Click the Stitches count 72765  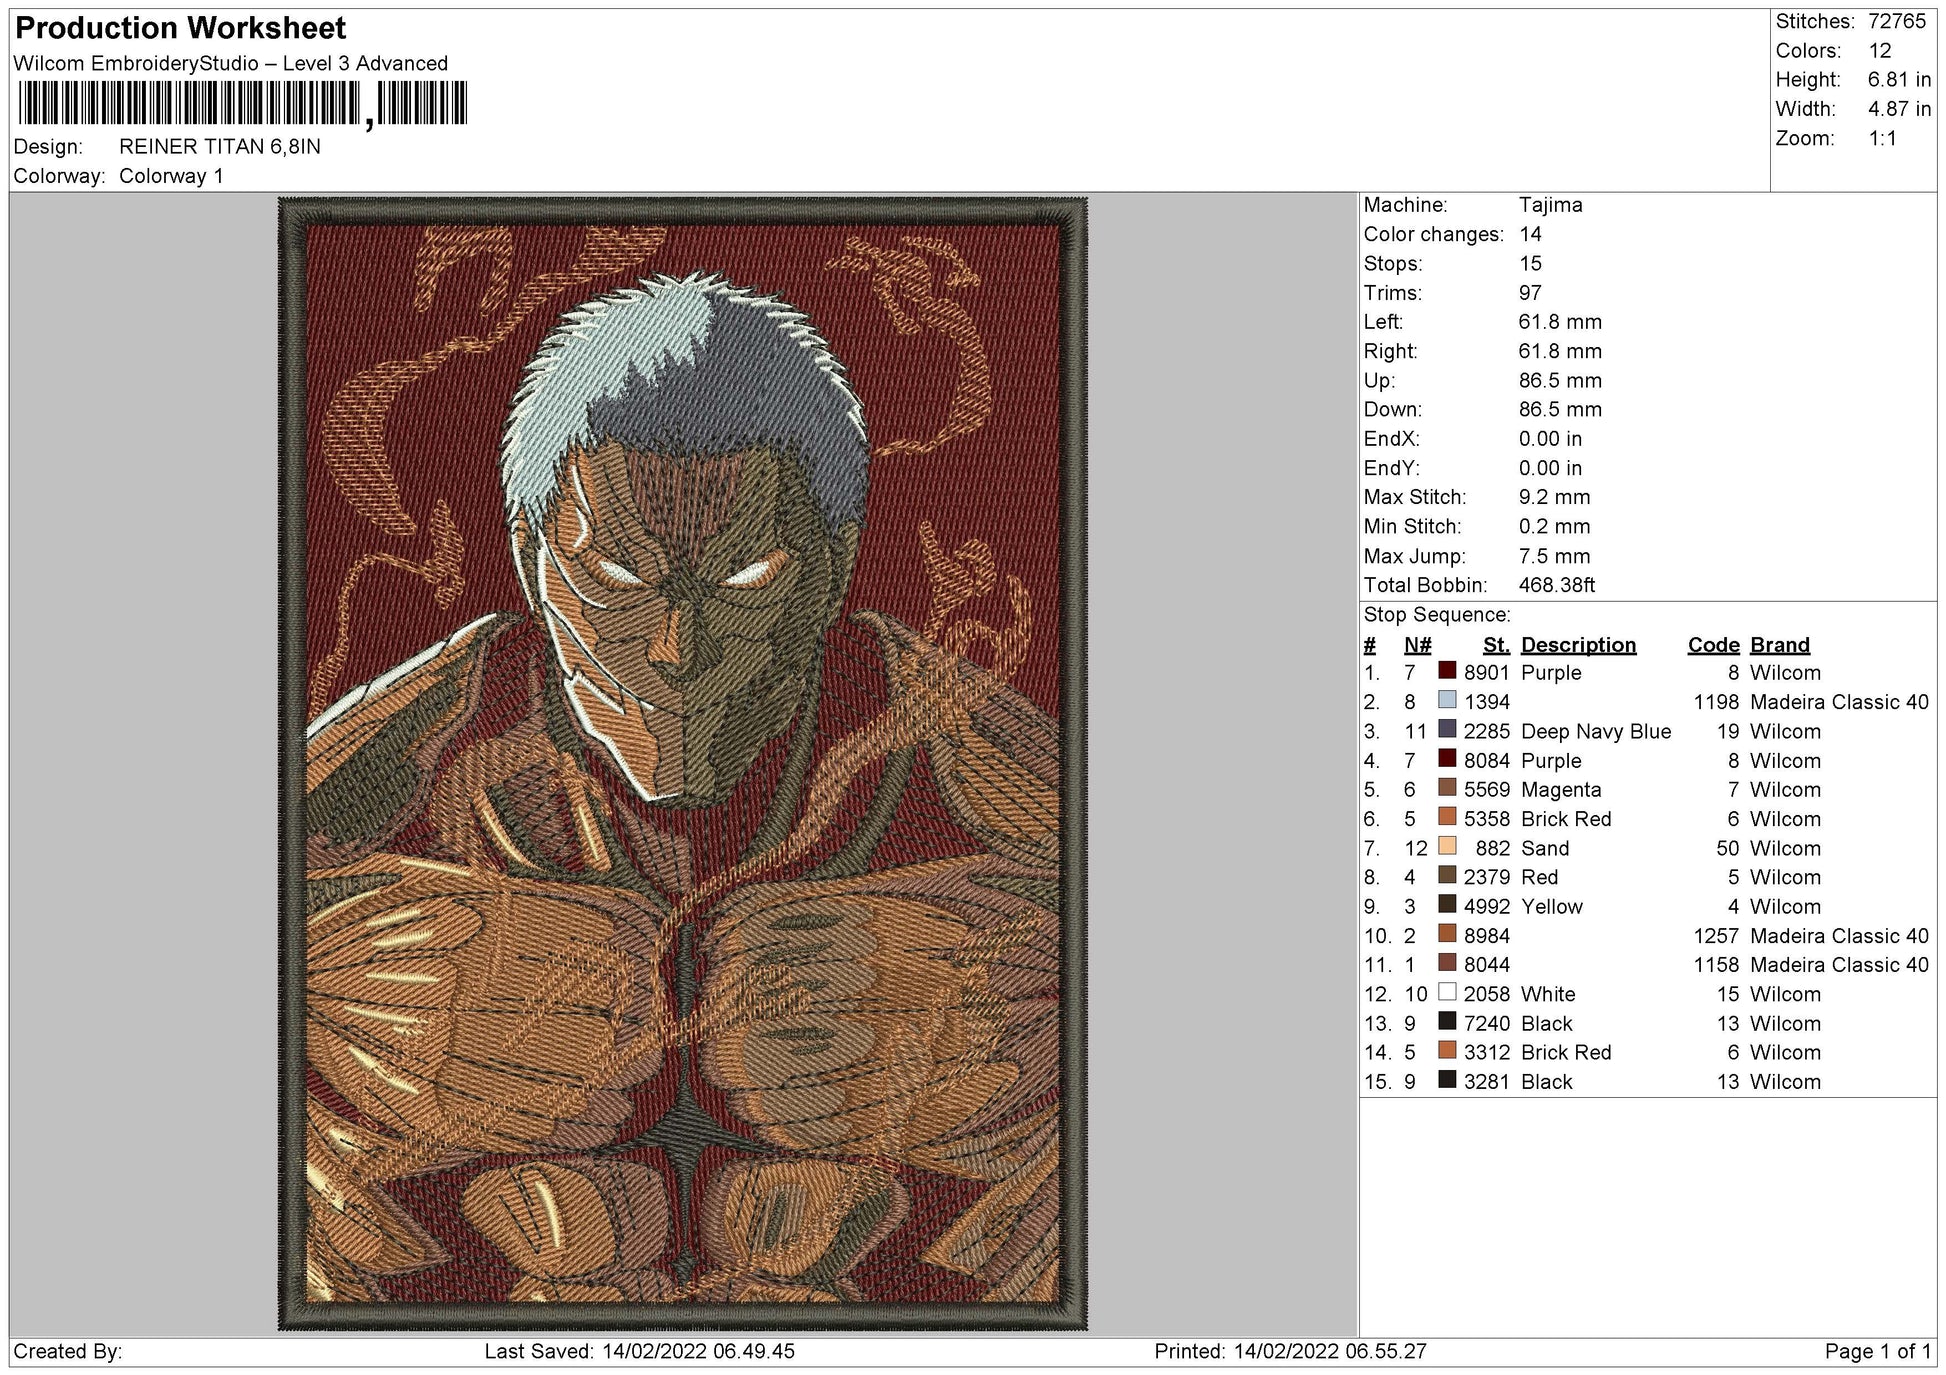[1897, 21]
